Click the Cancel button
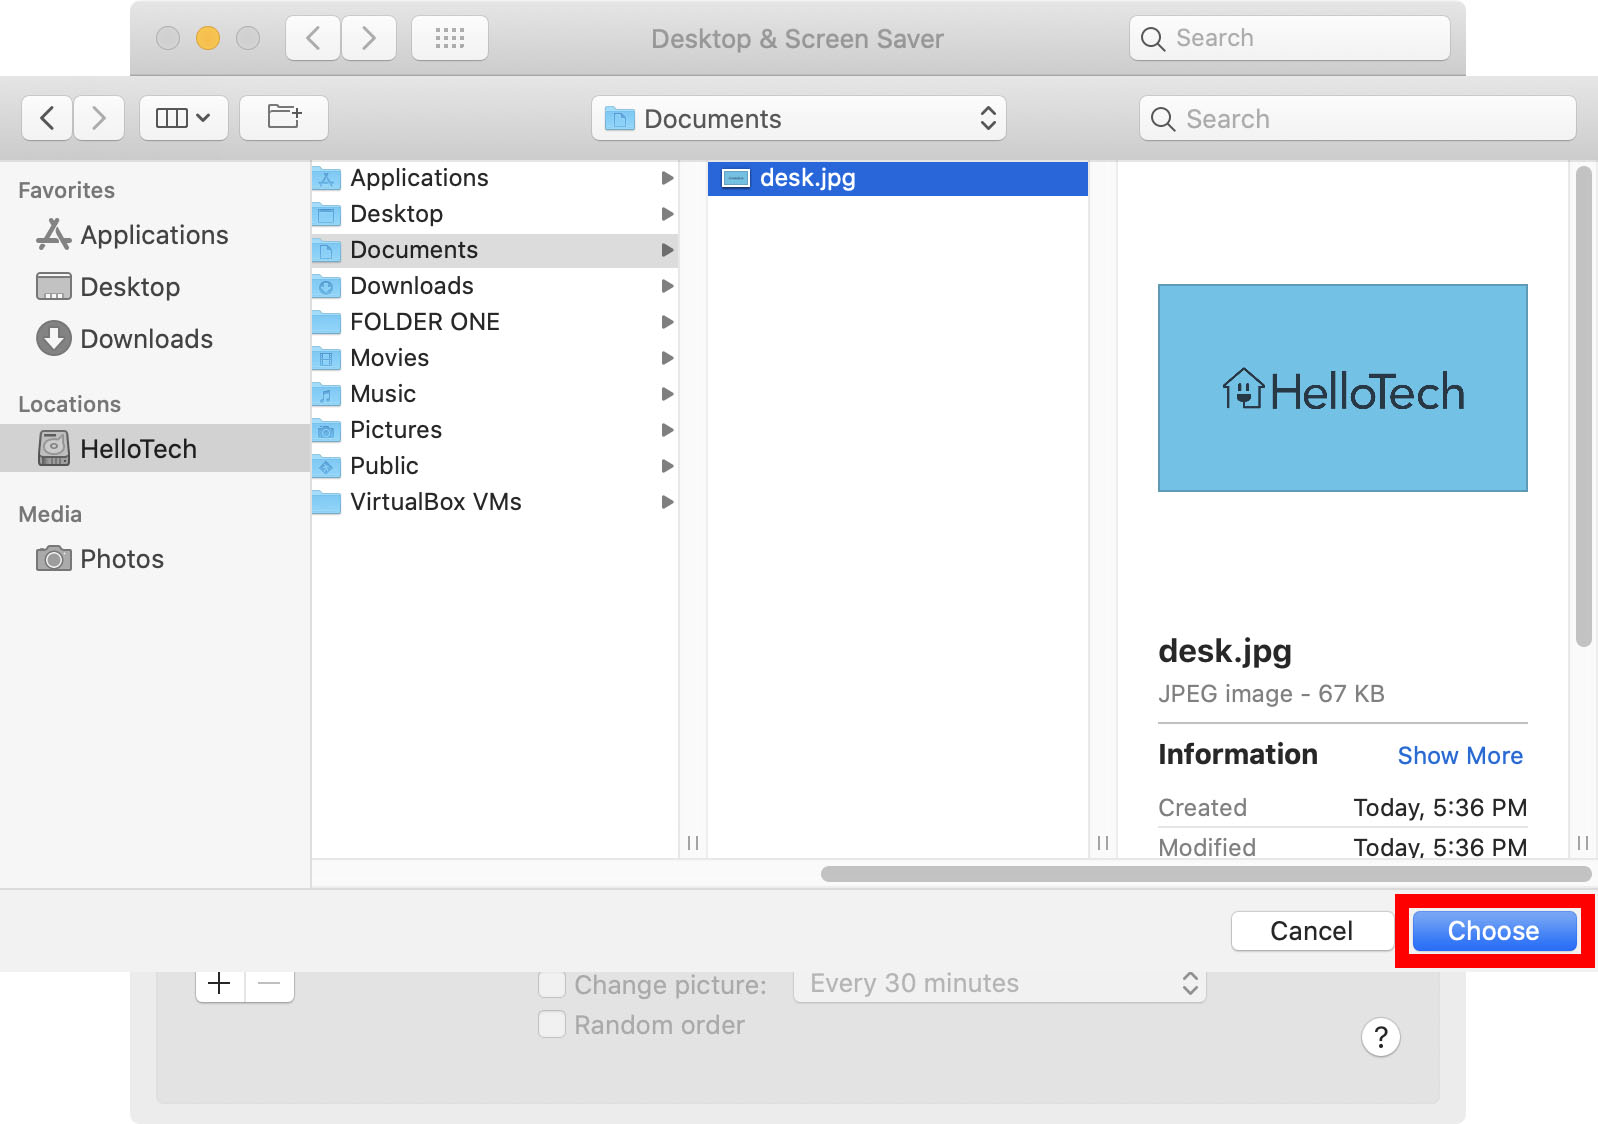 (1311, 931)
